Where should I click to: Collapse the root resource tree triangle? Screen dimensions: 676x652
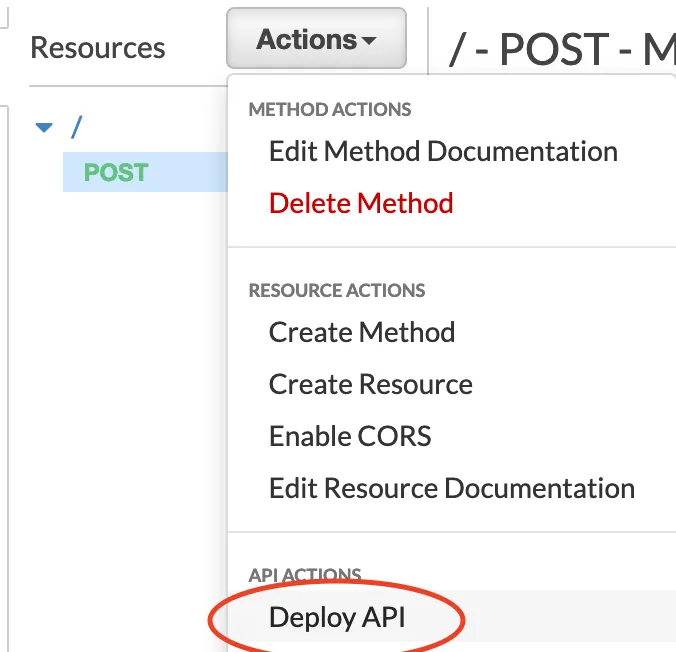pos(43,128)
